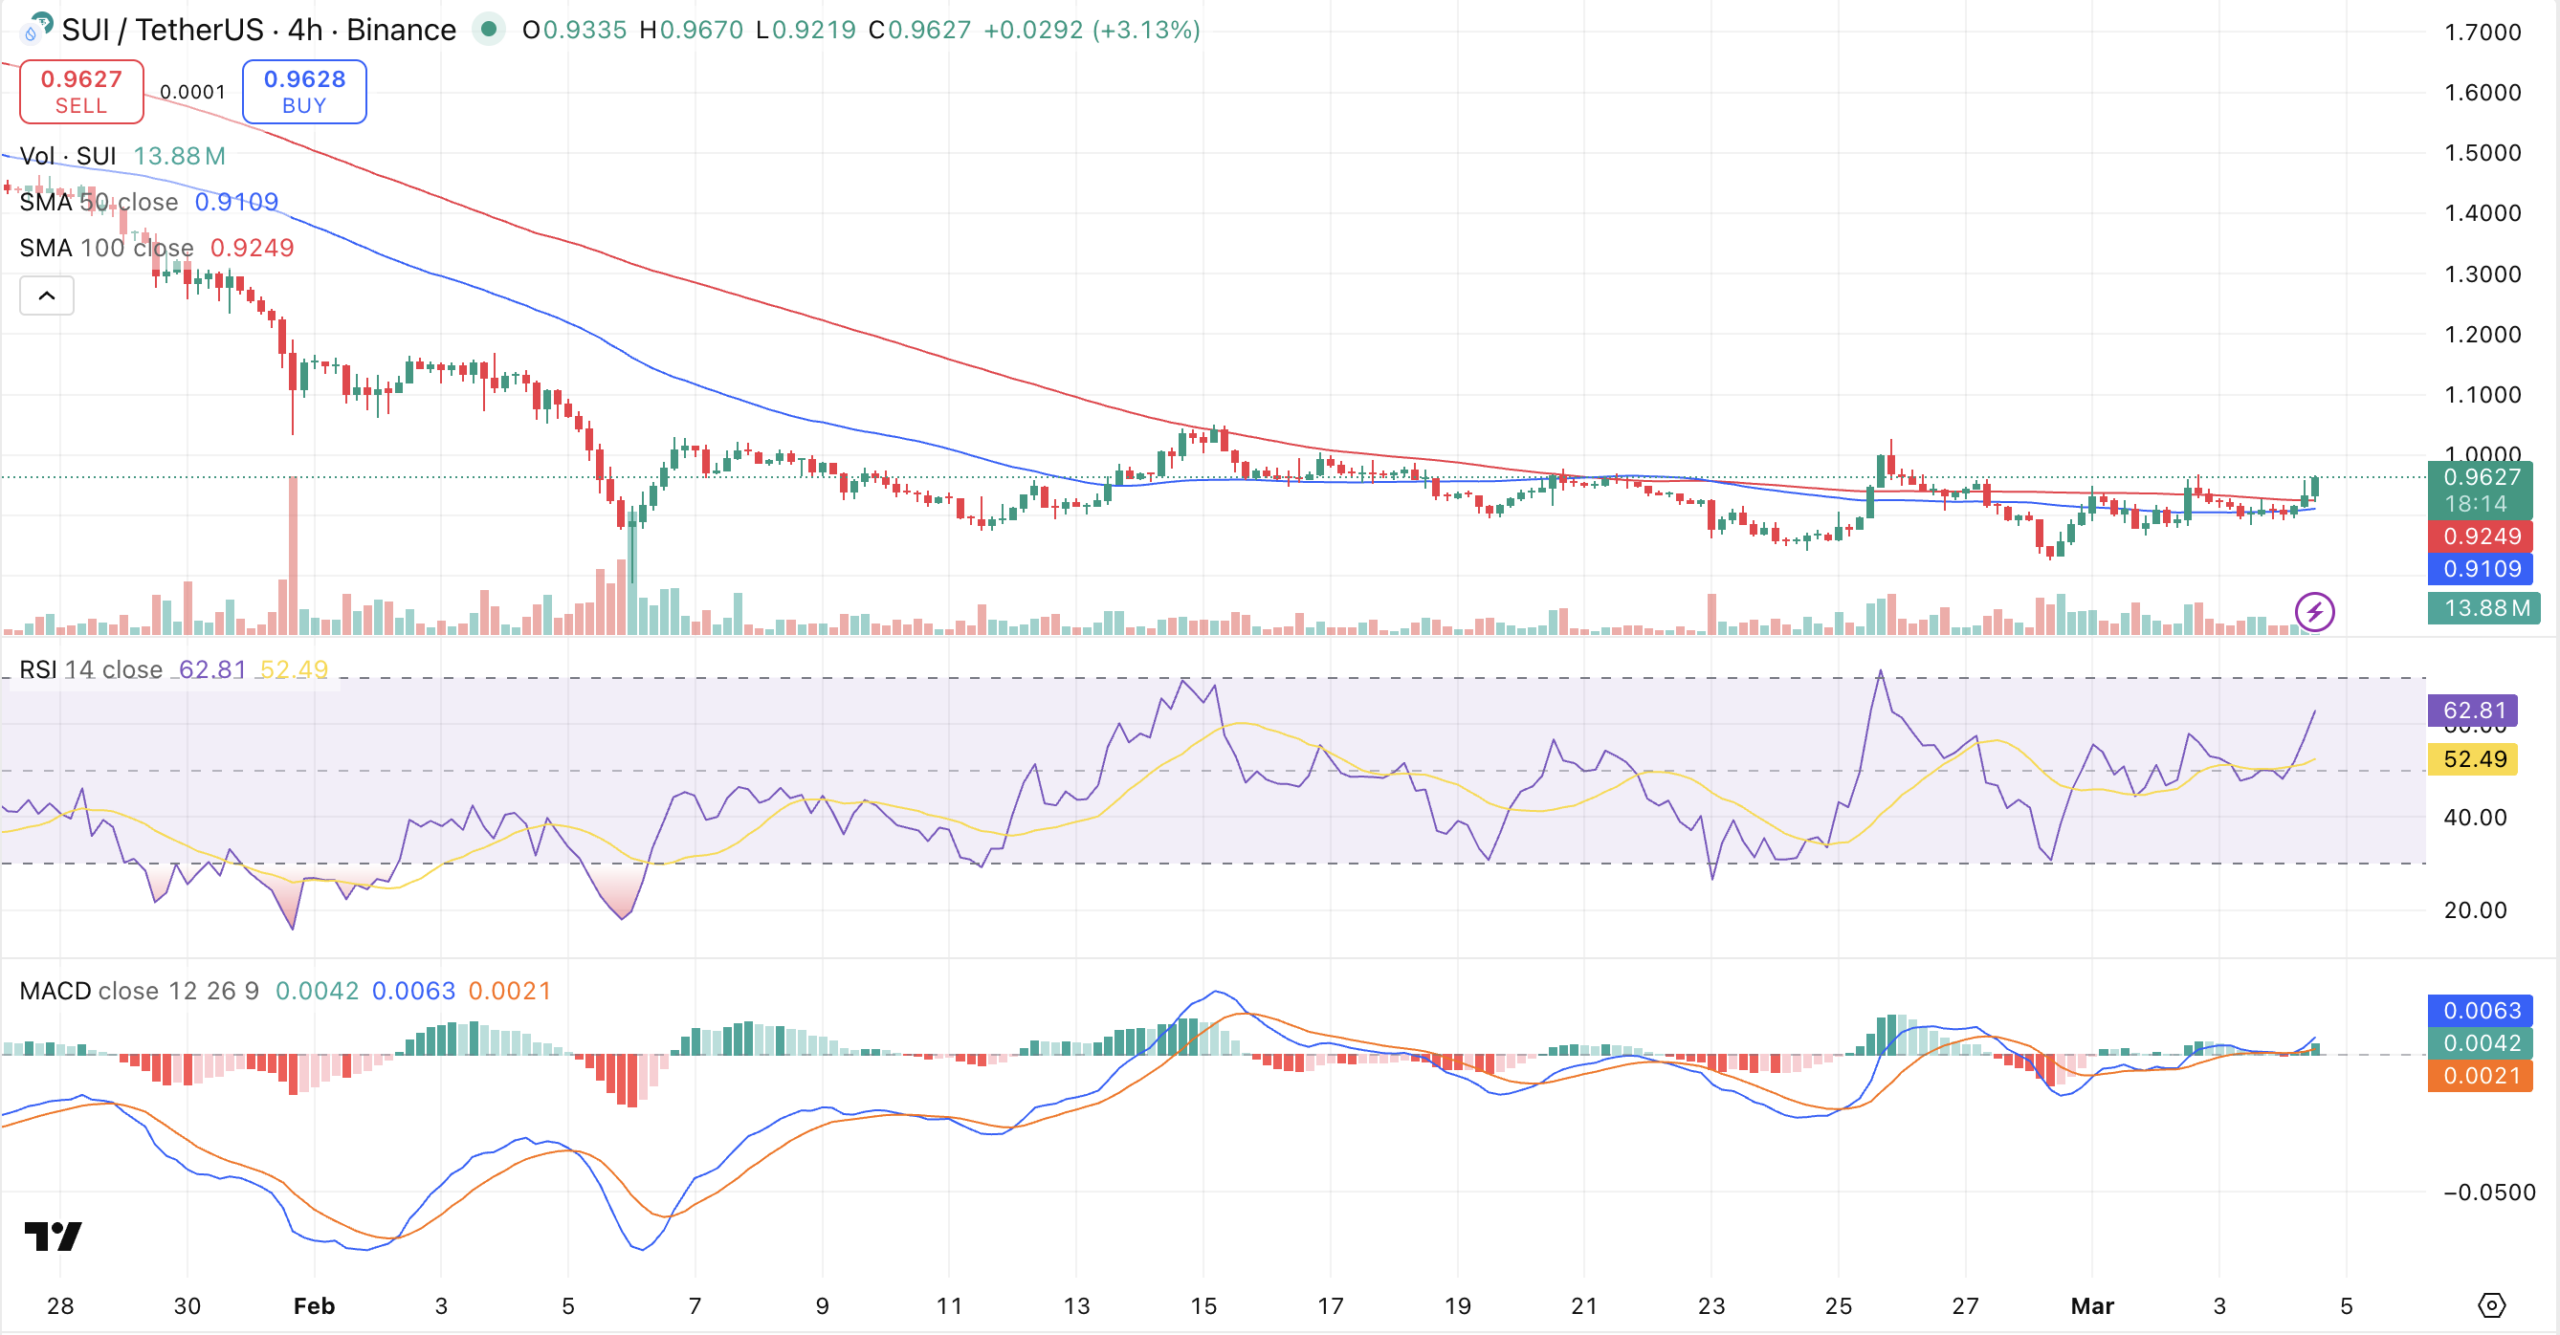2560x1335 pixels.
Task: Toggle the SMA 50 close indicator label
Action: 100,202
